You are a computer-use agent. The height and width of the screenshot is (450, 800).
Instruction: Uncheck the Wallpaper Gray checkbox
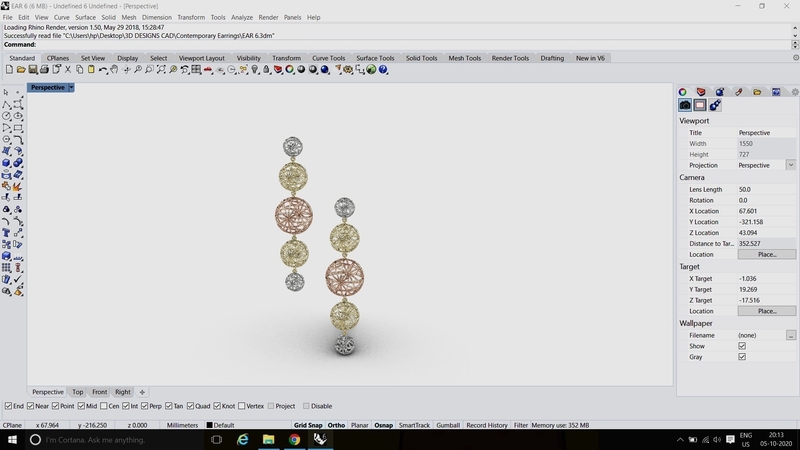click(742, 357)
